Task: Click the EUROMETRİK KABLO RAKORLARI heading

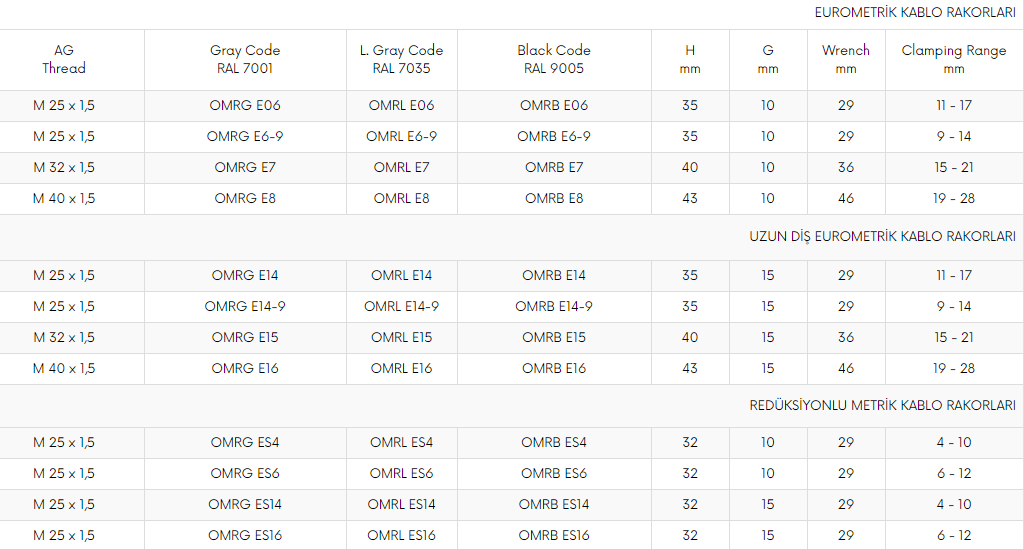Action: (x=915, y=12)
